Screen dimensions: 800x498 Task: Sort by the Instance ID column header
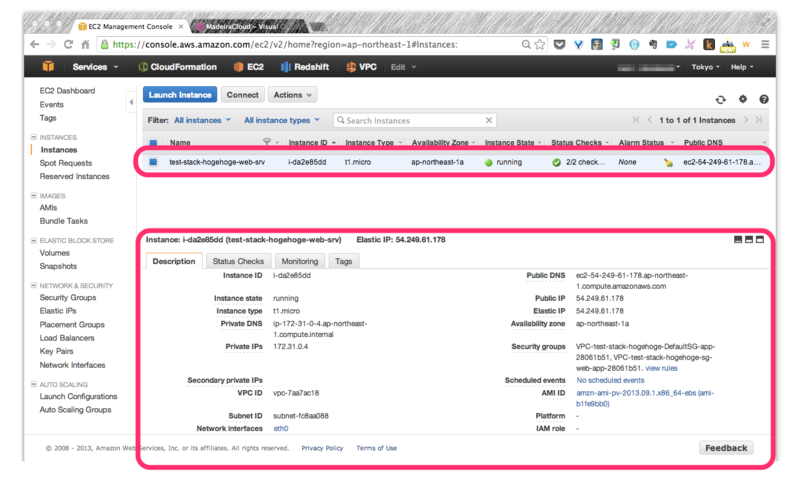(308, 142)
